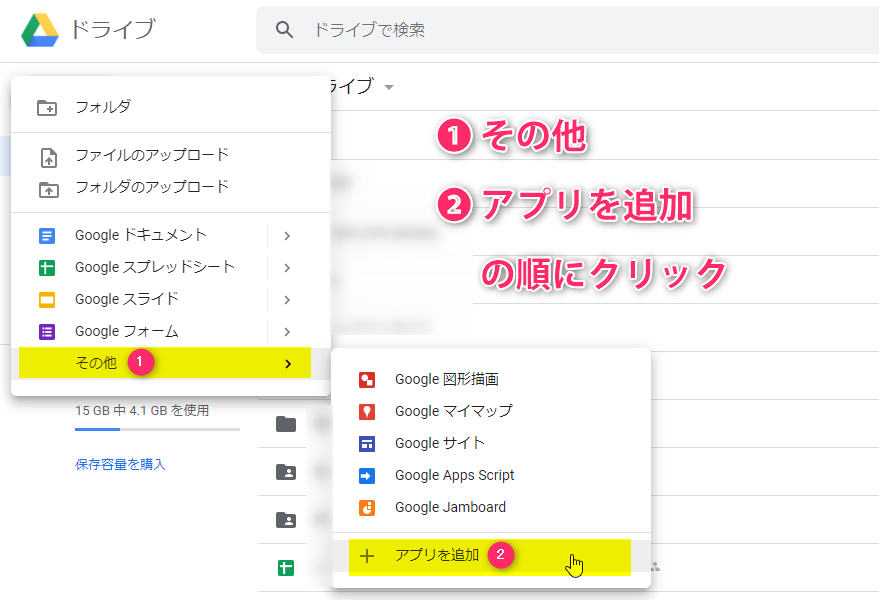Click the Google Slides yellow icon
The image size is (879, 600).
pyautogui.click(x=47, y=300)
